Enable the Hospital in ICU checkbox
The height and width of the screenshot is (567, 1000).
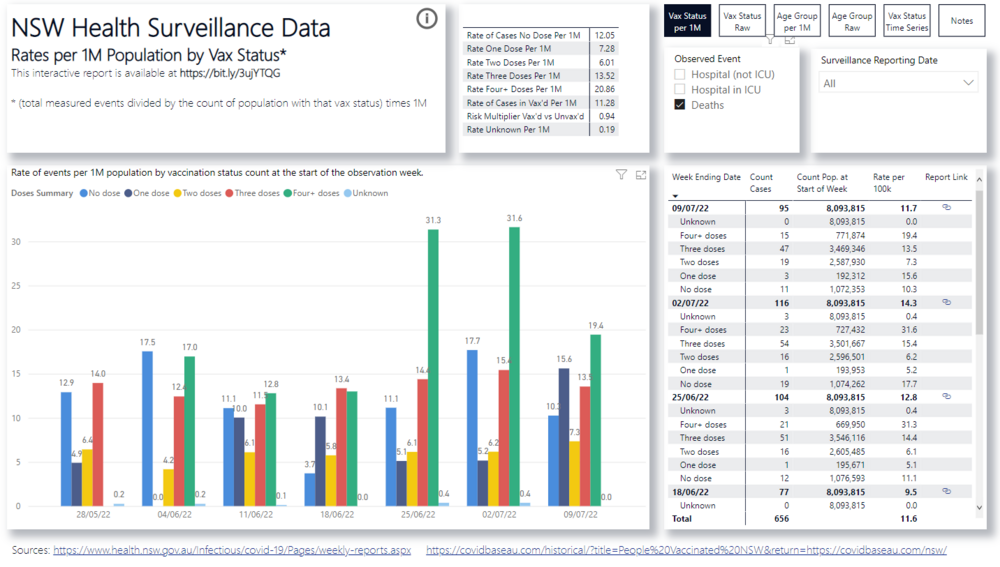[680, 90]
